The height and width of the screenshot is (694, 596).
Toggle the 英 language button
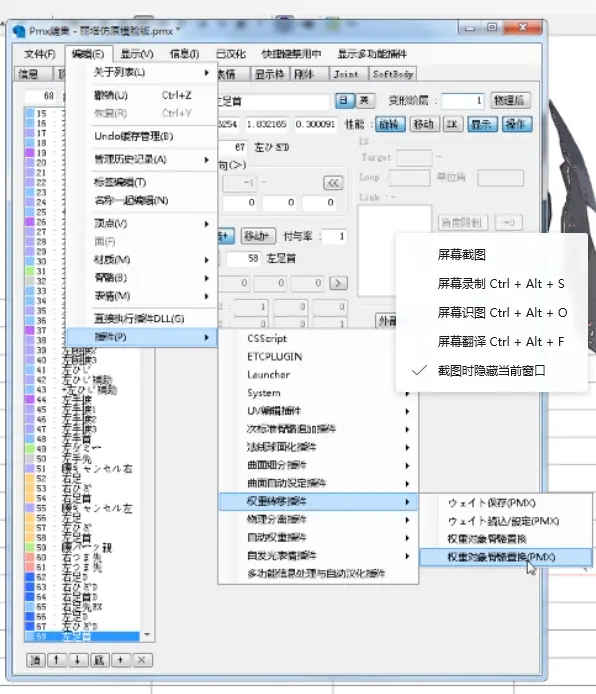pos(365,100)
